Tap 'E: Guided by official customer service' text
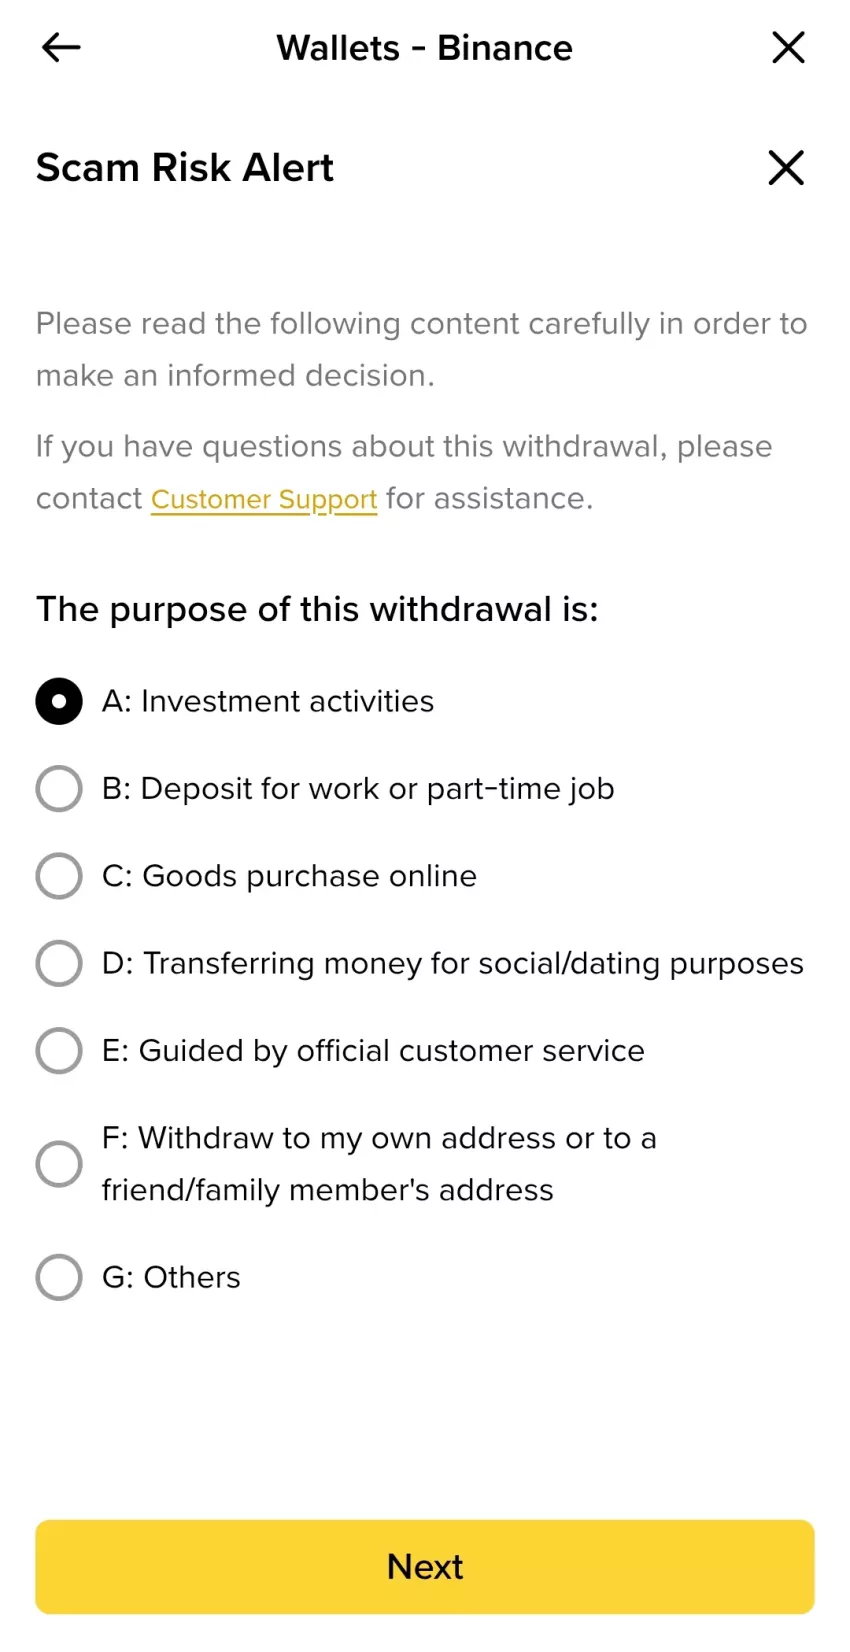The image size is (850, 1652). (x=373, y=1051)
